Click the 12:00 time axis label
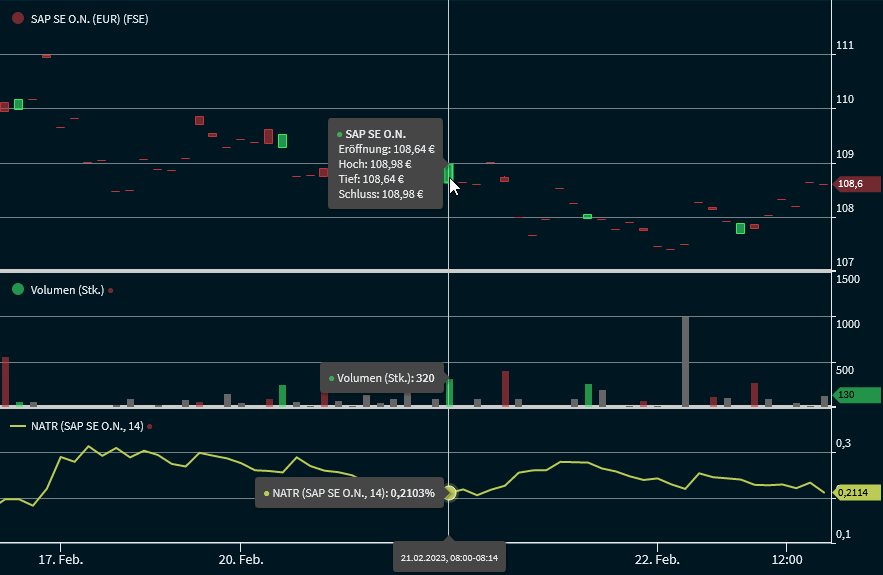Image resolution: width=883 pixels, height=575 pixels. pos(787,558)
